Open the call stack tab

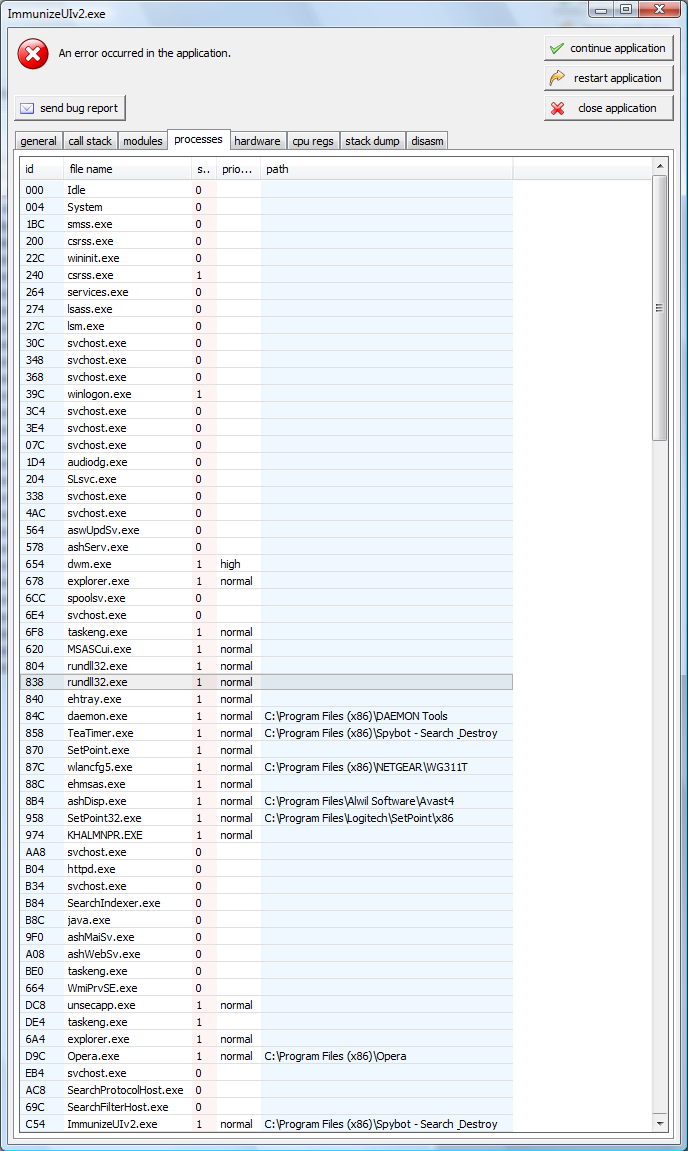pyautogui.click(x=90, y=141)
